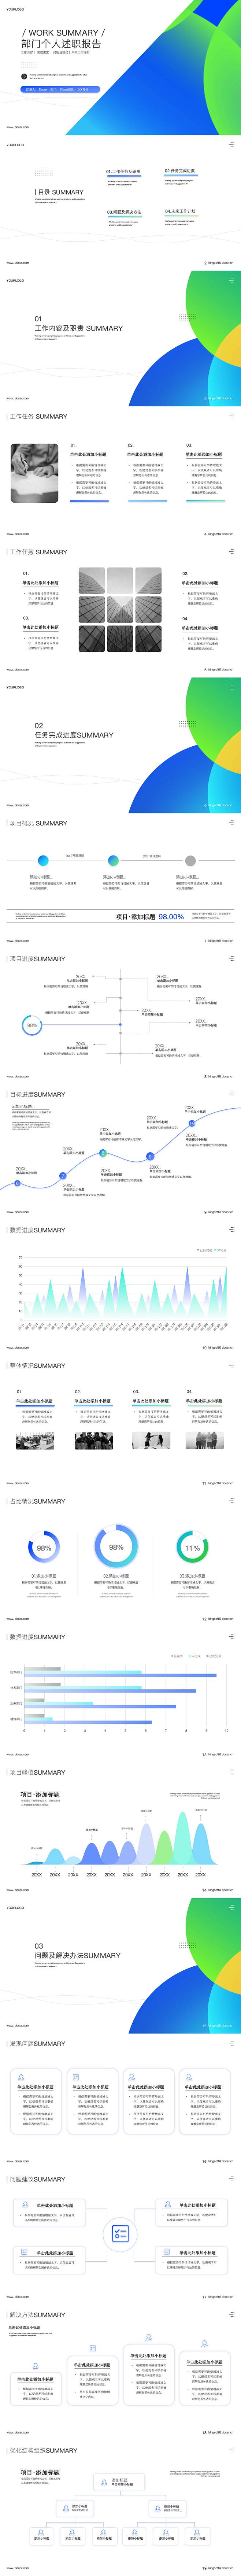The width and height of the screenshot is (241, 2576).
Task: Click the menu icon on the 发现问题SUMMARY slide
Action: coord(232,2043)
